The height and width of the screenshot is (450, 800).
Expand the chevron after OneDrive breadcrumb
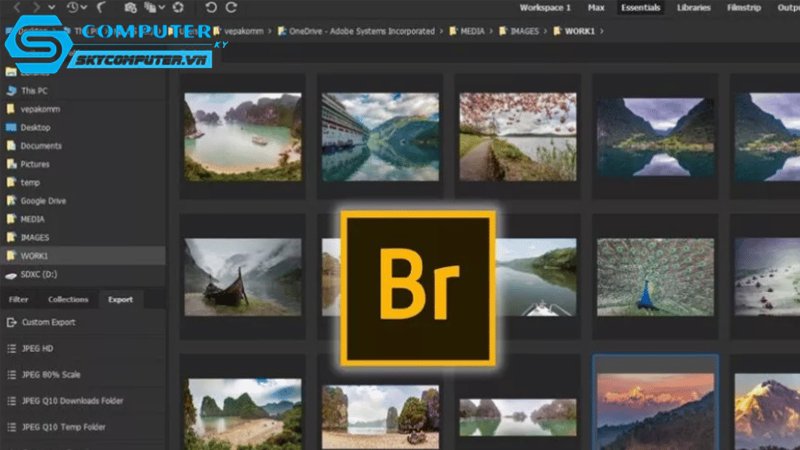pos(441,31)
